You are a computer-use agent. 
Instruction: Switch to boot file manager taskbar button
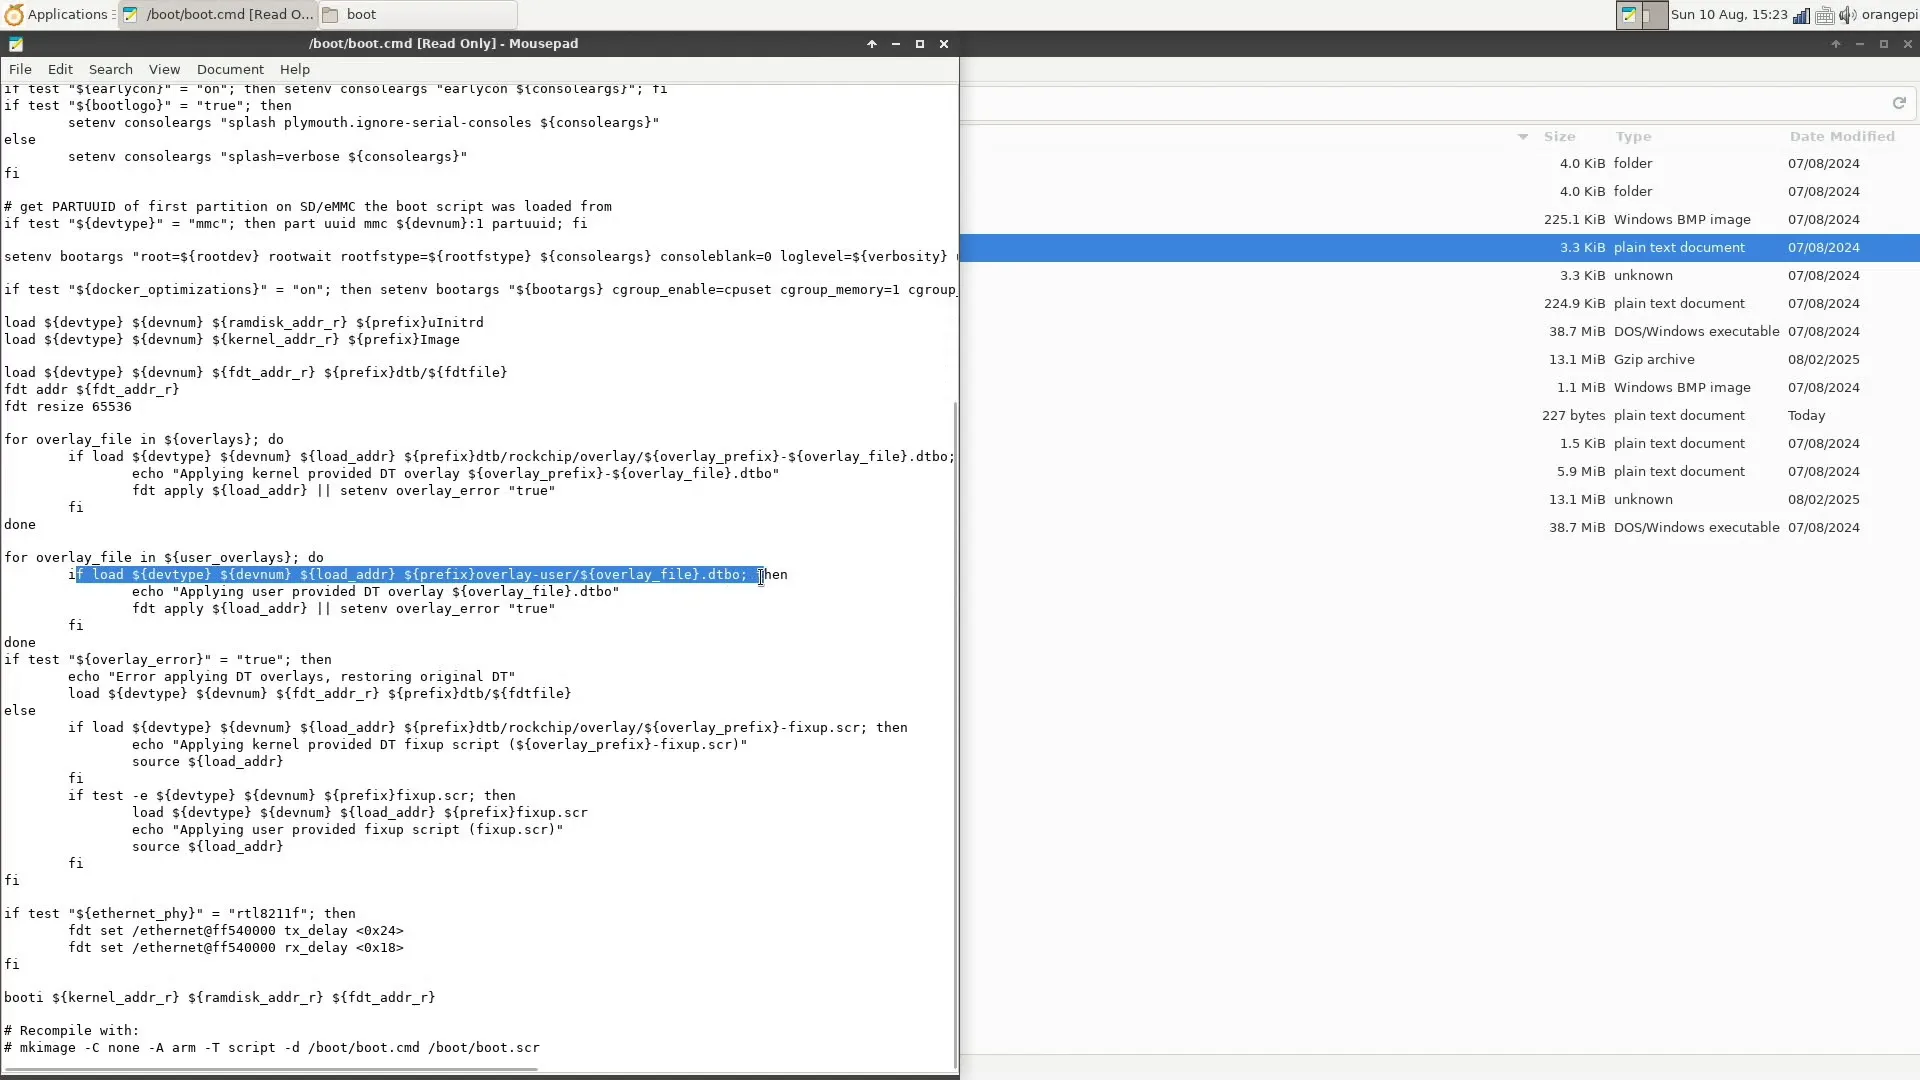[x=417, y=15]
